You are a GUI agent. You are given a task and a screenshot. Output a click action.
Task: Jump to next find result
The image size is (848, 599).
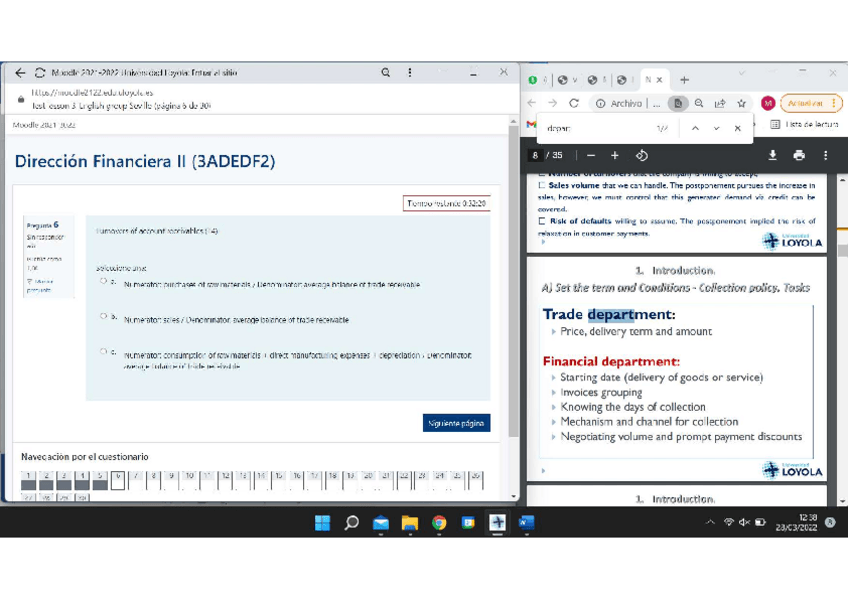(x=717, y=129)
